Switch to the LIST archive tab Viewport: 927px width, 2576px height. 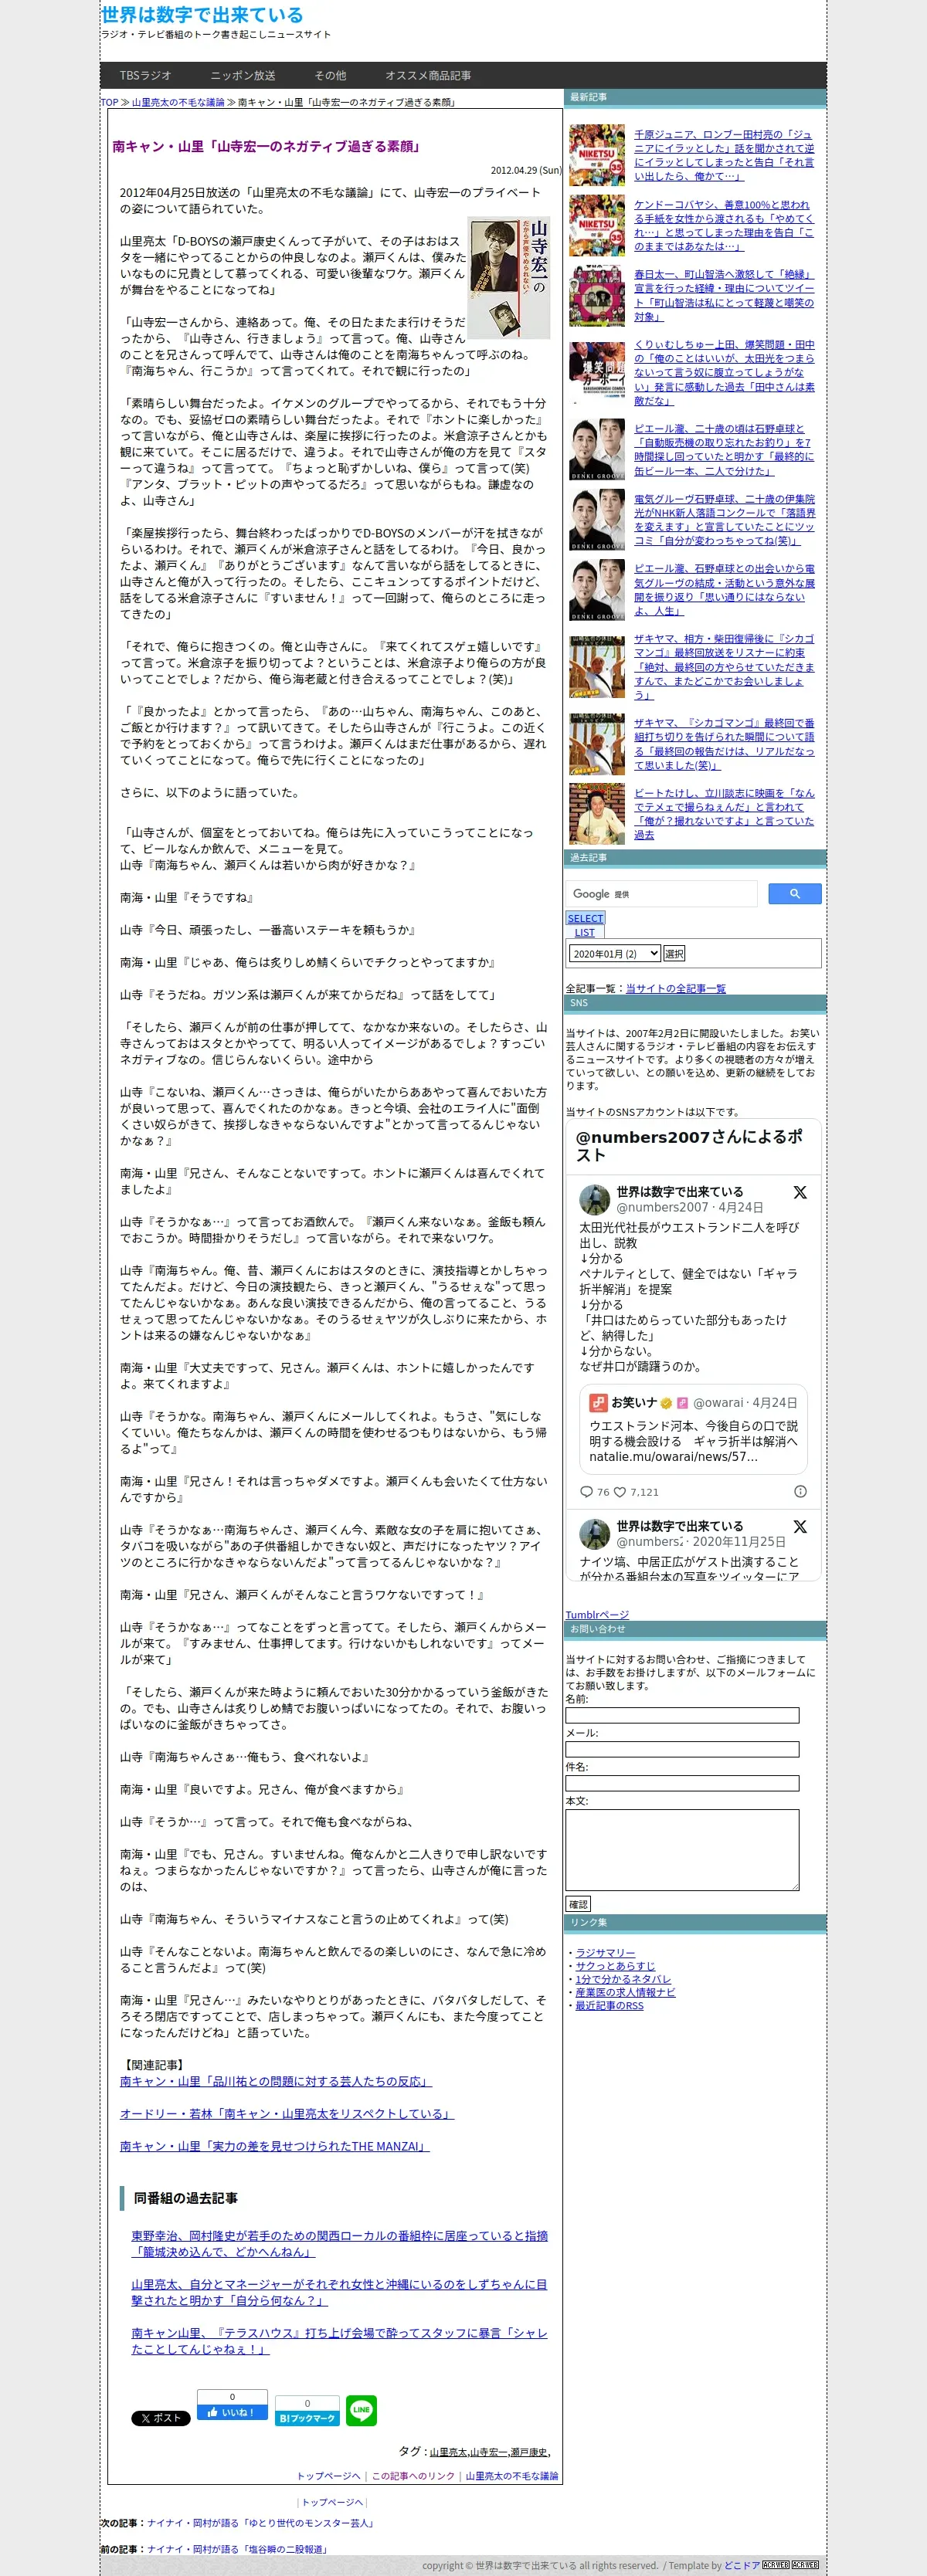[585, 932]
